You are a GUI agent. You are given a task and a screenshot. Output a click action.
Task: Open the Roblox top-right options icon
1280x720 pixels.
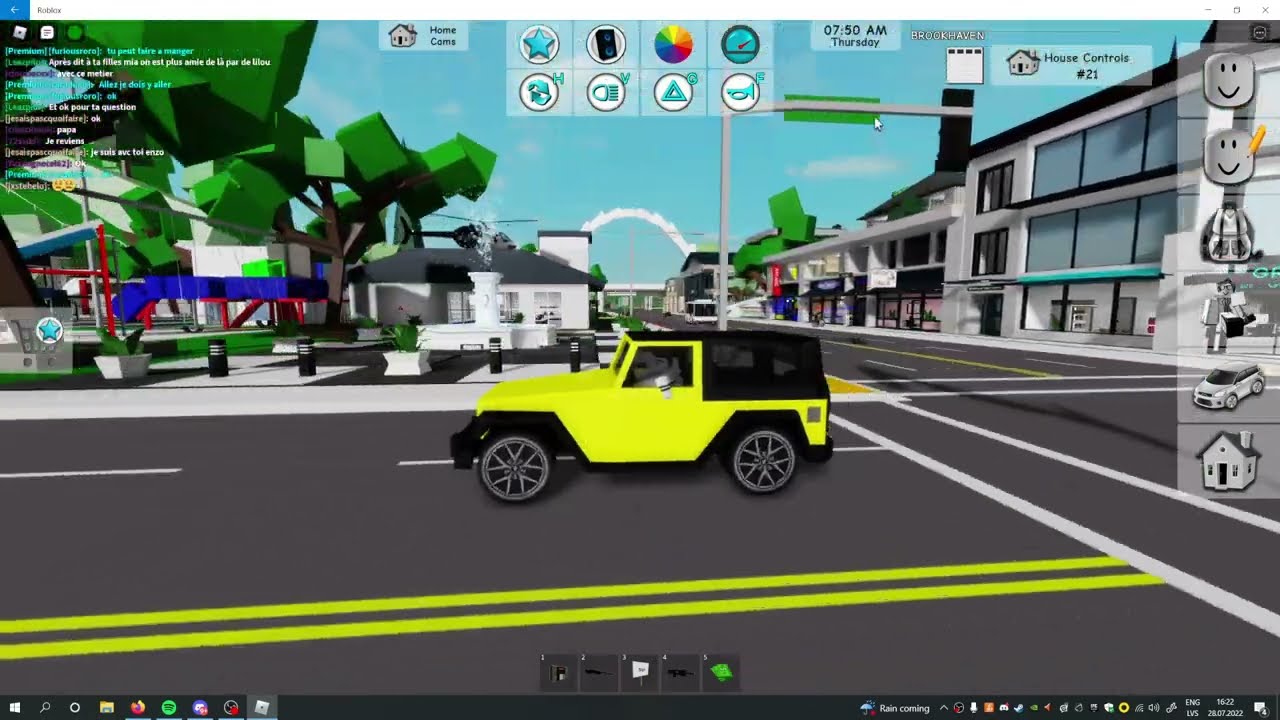(x=1259, y=33)
